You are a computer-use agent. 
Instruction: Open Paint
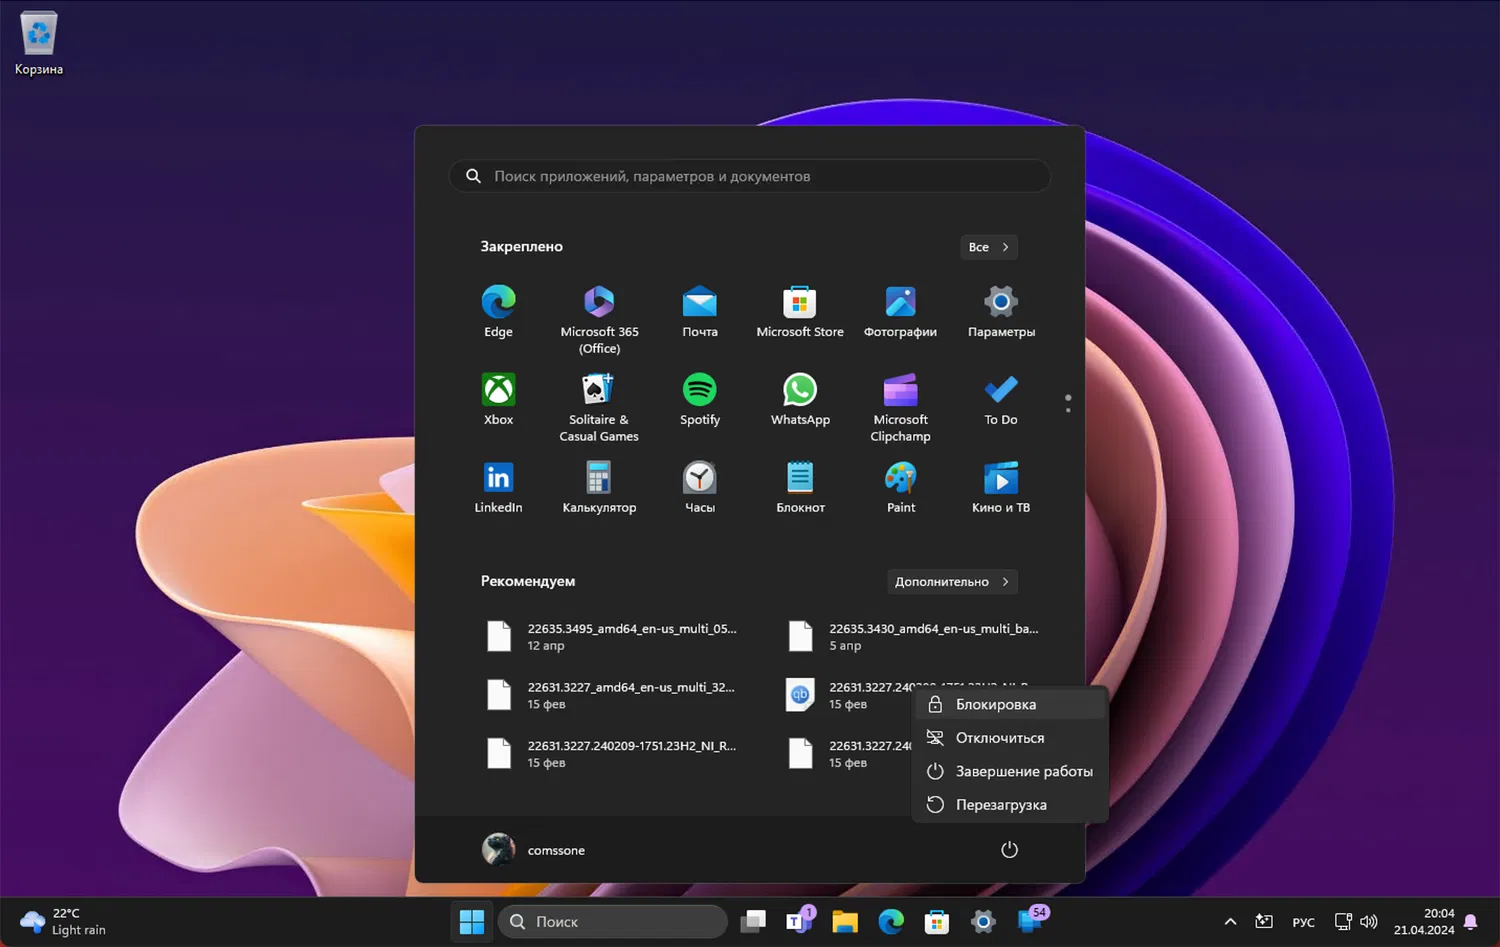pos(900,488)
